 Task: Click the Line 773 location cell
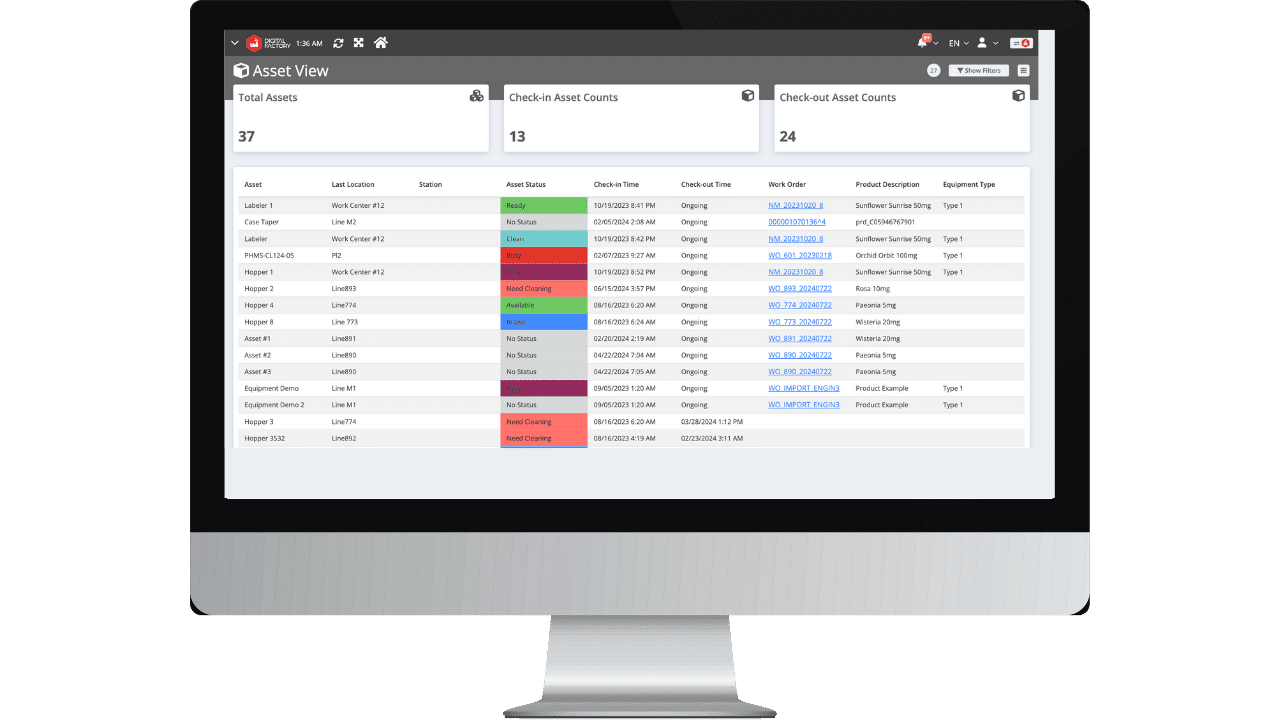point(345,322)
